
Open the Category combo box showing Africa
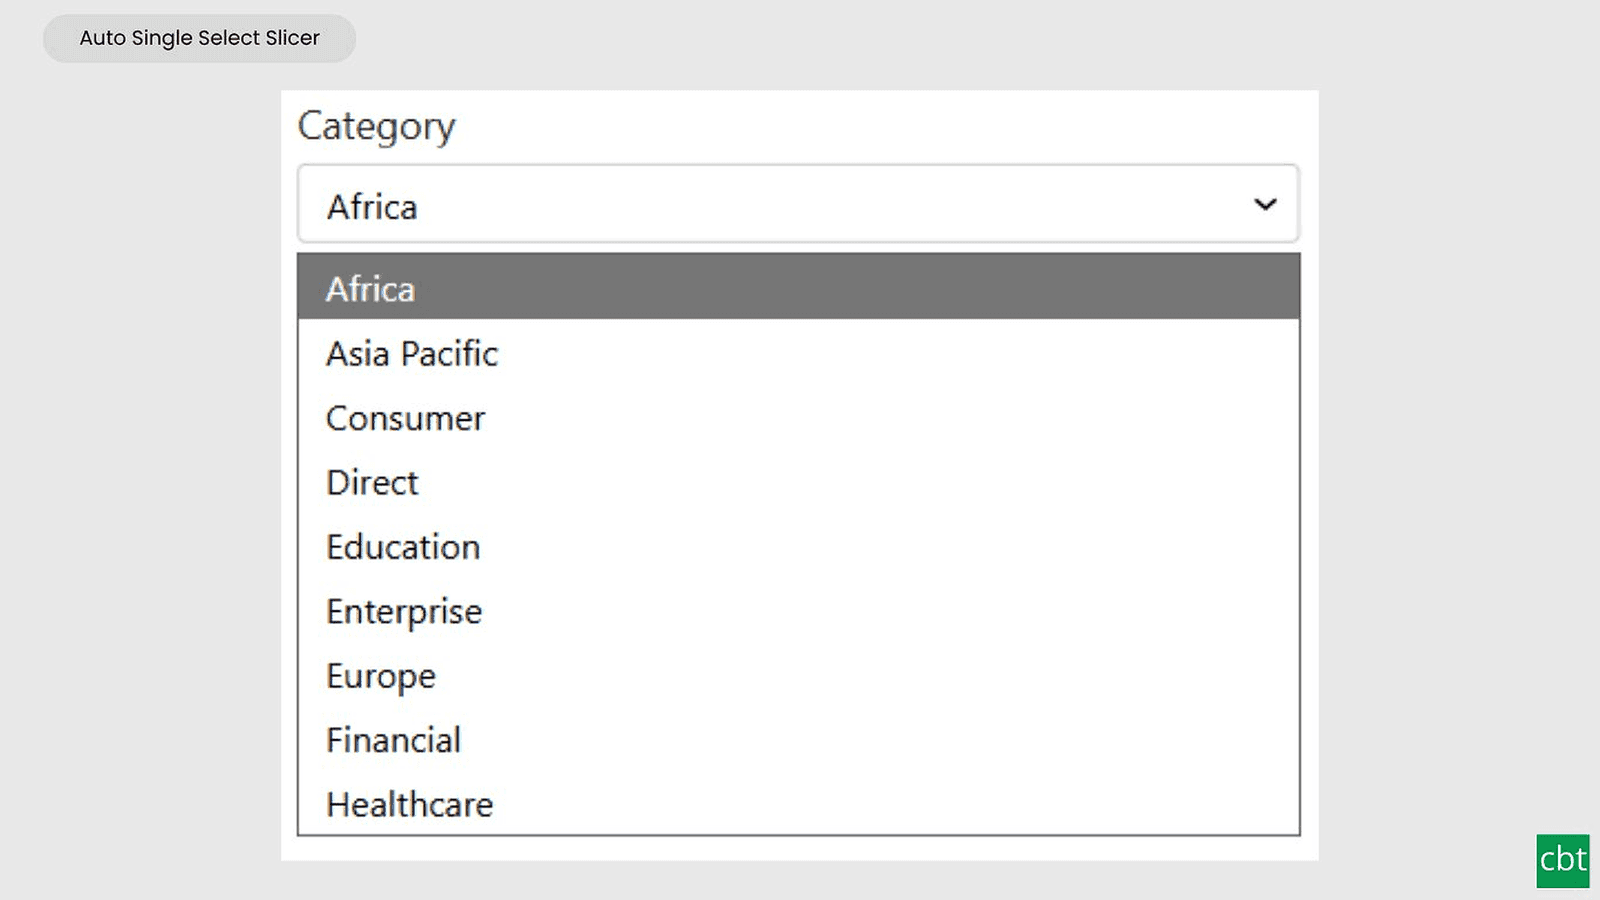[798, 204]
